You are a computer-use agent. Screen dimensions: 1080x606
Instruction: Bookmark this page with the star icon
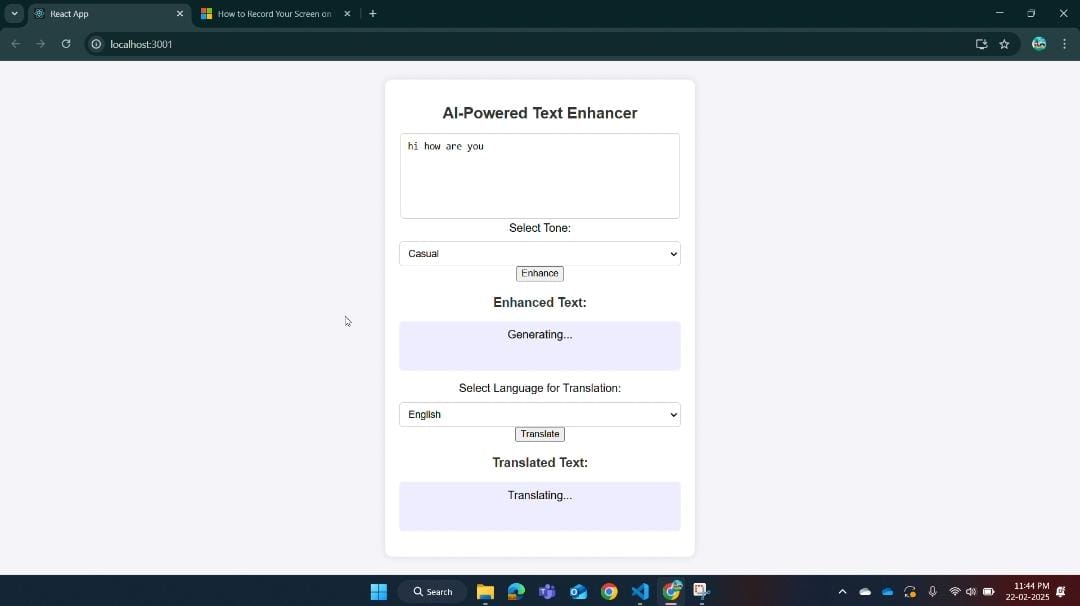[x=1004, y=44]
